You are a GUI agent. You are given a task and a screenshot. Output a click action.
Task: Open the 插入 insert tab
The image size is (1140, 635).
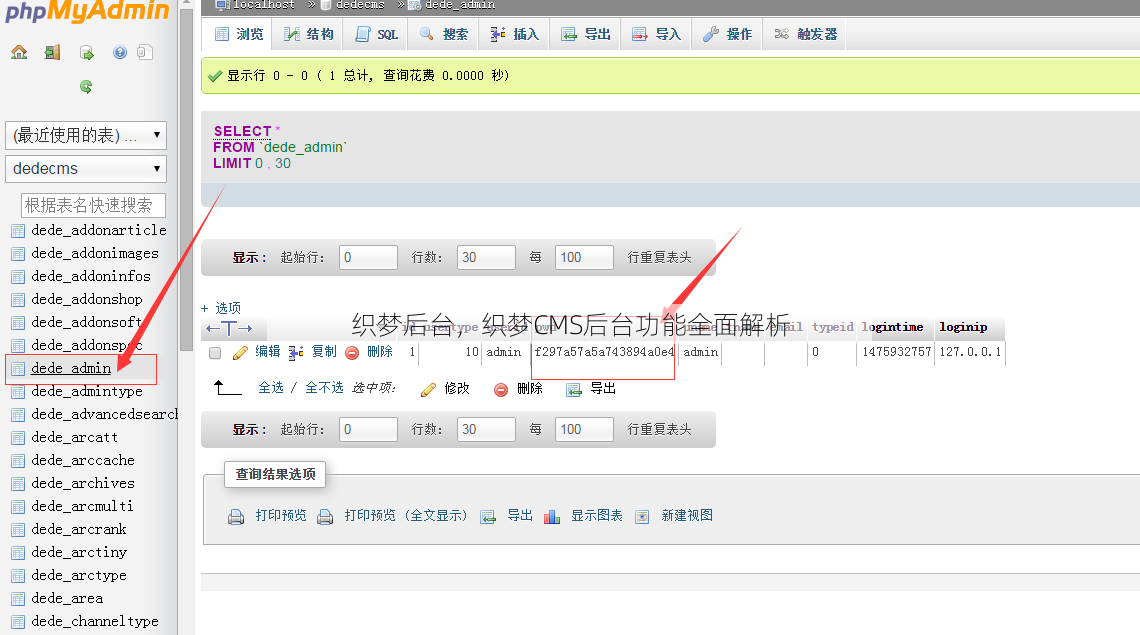[514, 34]
